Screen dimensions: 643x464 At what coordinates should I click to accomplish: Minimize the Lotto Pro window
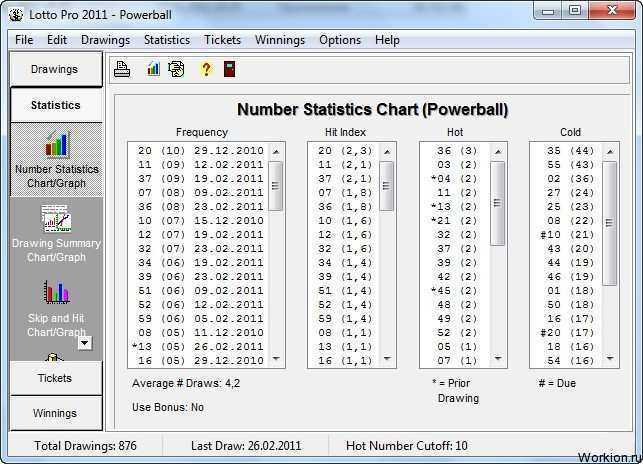[547, 11]
